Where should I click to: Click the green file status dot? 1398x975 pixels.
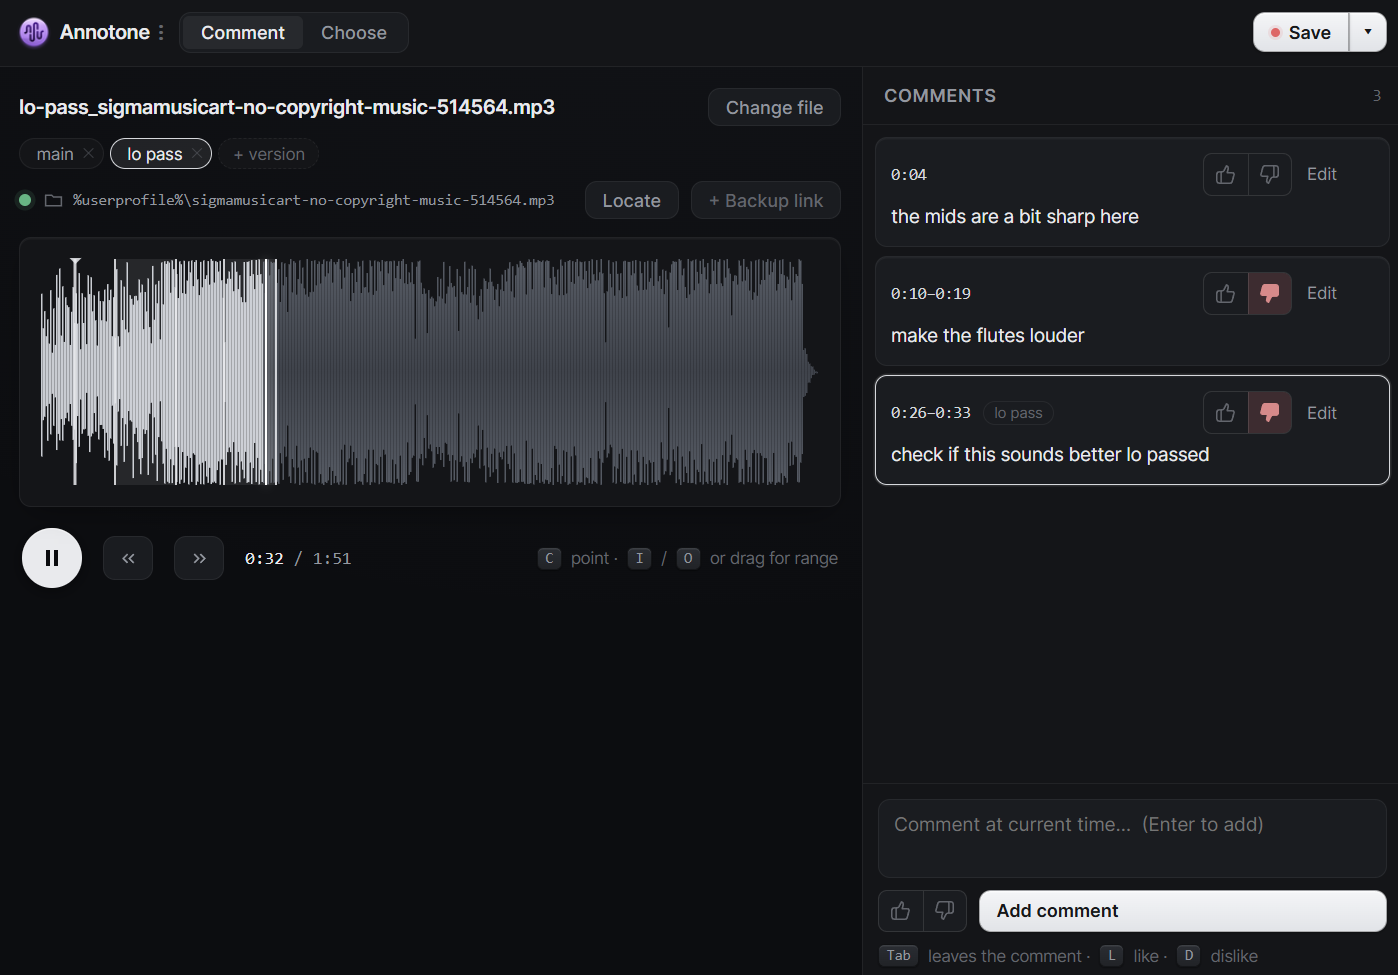(x=25, y=200)
